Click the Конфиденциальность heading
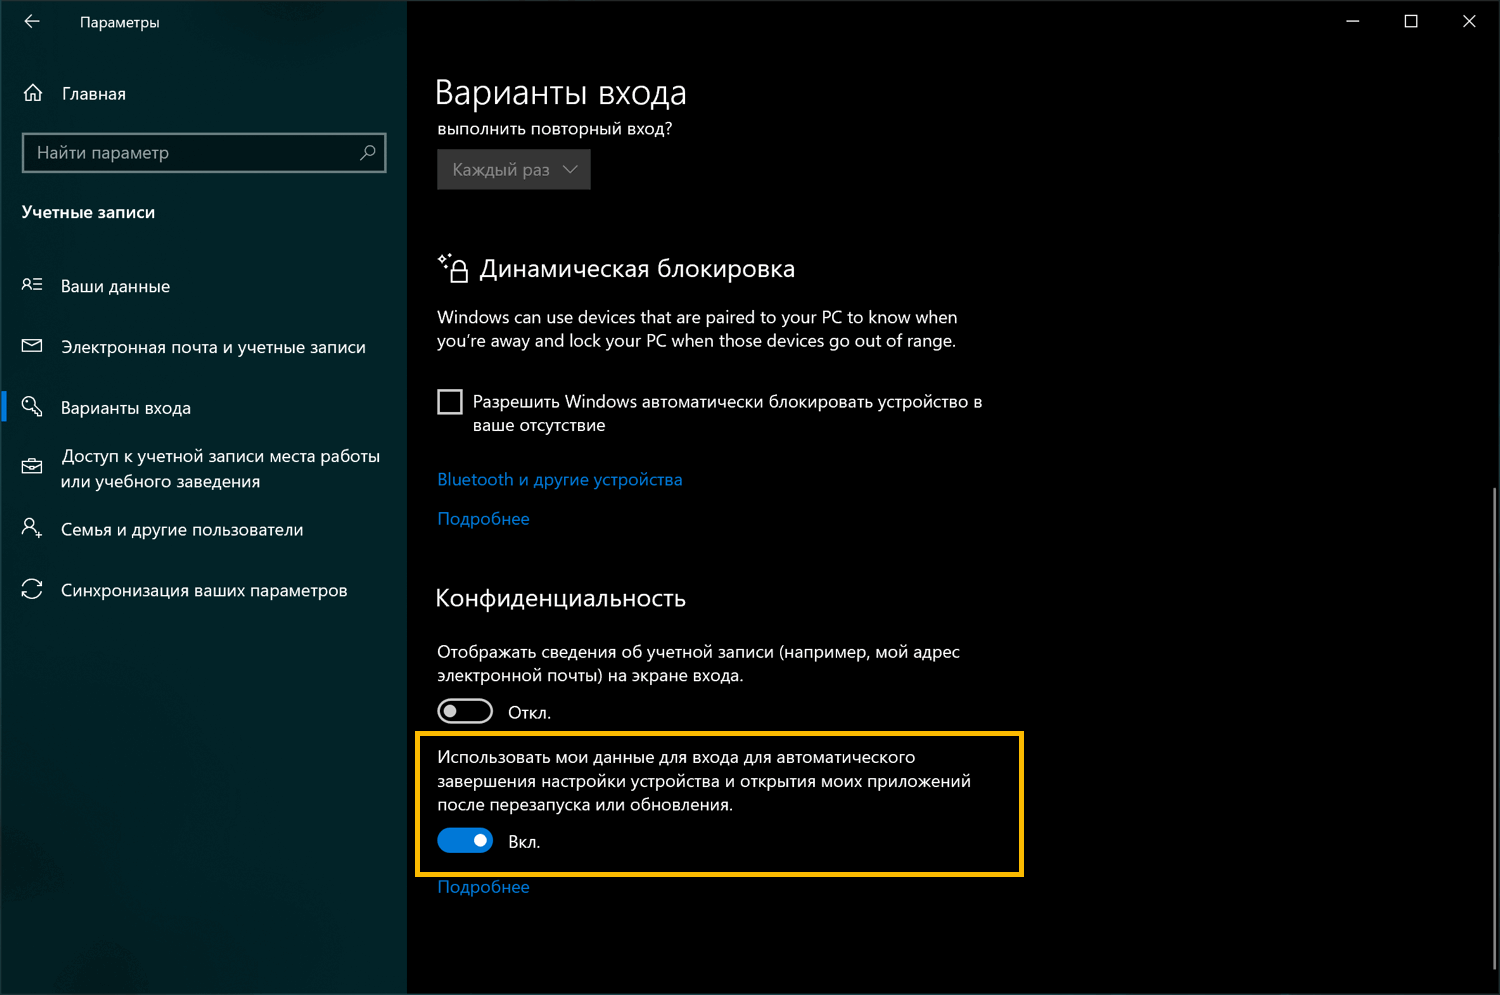Image resolution: width=1500 pixels, height=995 pixels. tap(561, 598)
